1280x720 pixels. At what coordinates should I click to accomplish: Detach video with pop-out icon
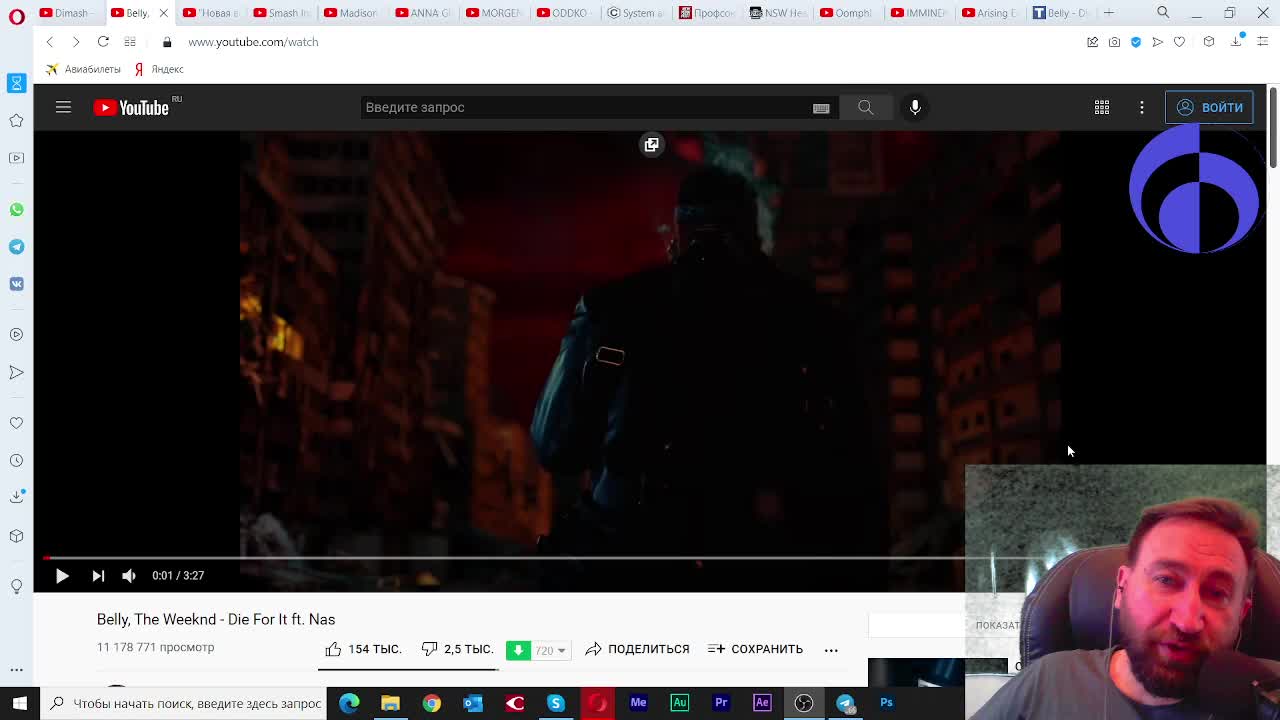(x=651, y=145)
